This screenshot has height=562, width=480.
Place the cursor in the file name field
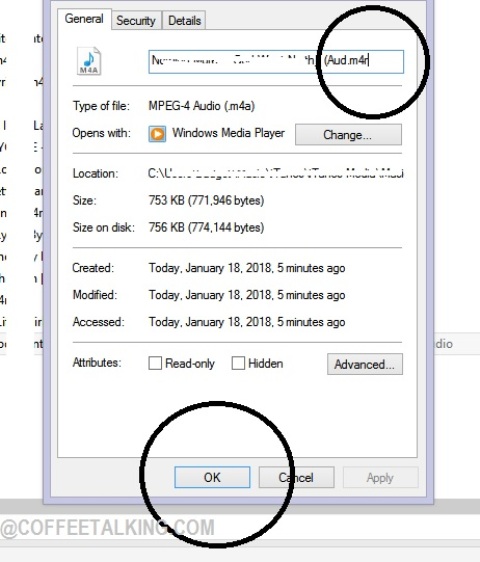tap(276, 62)
